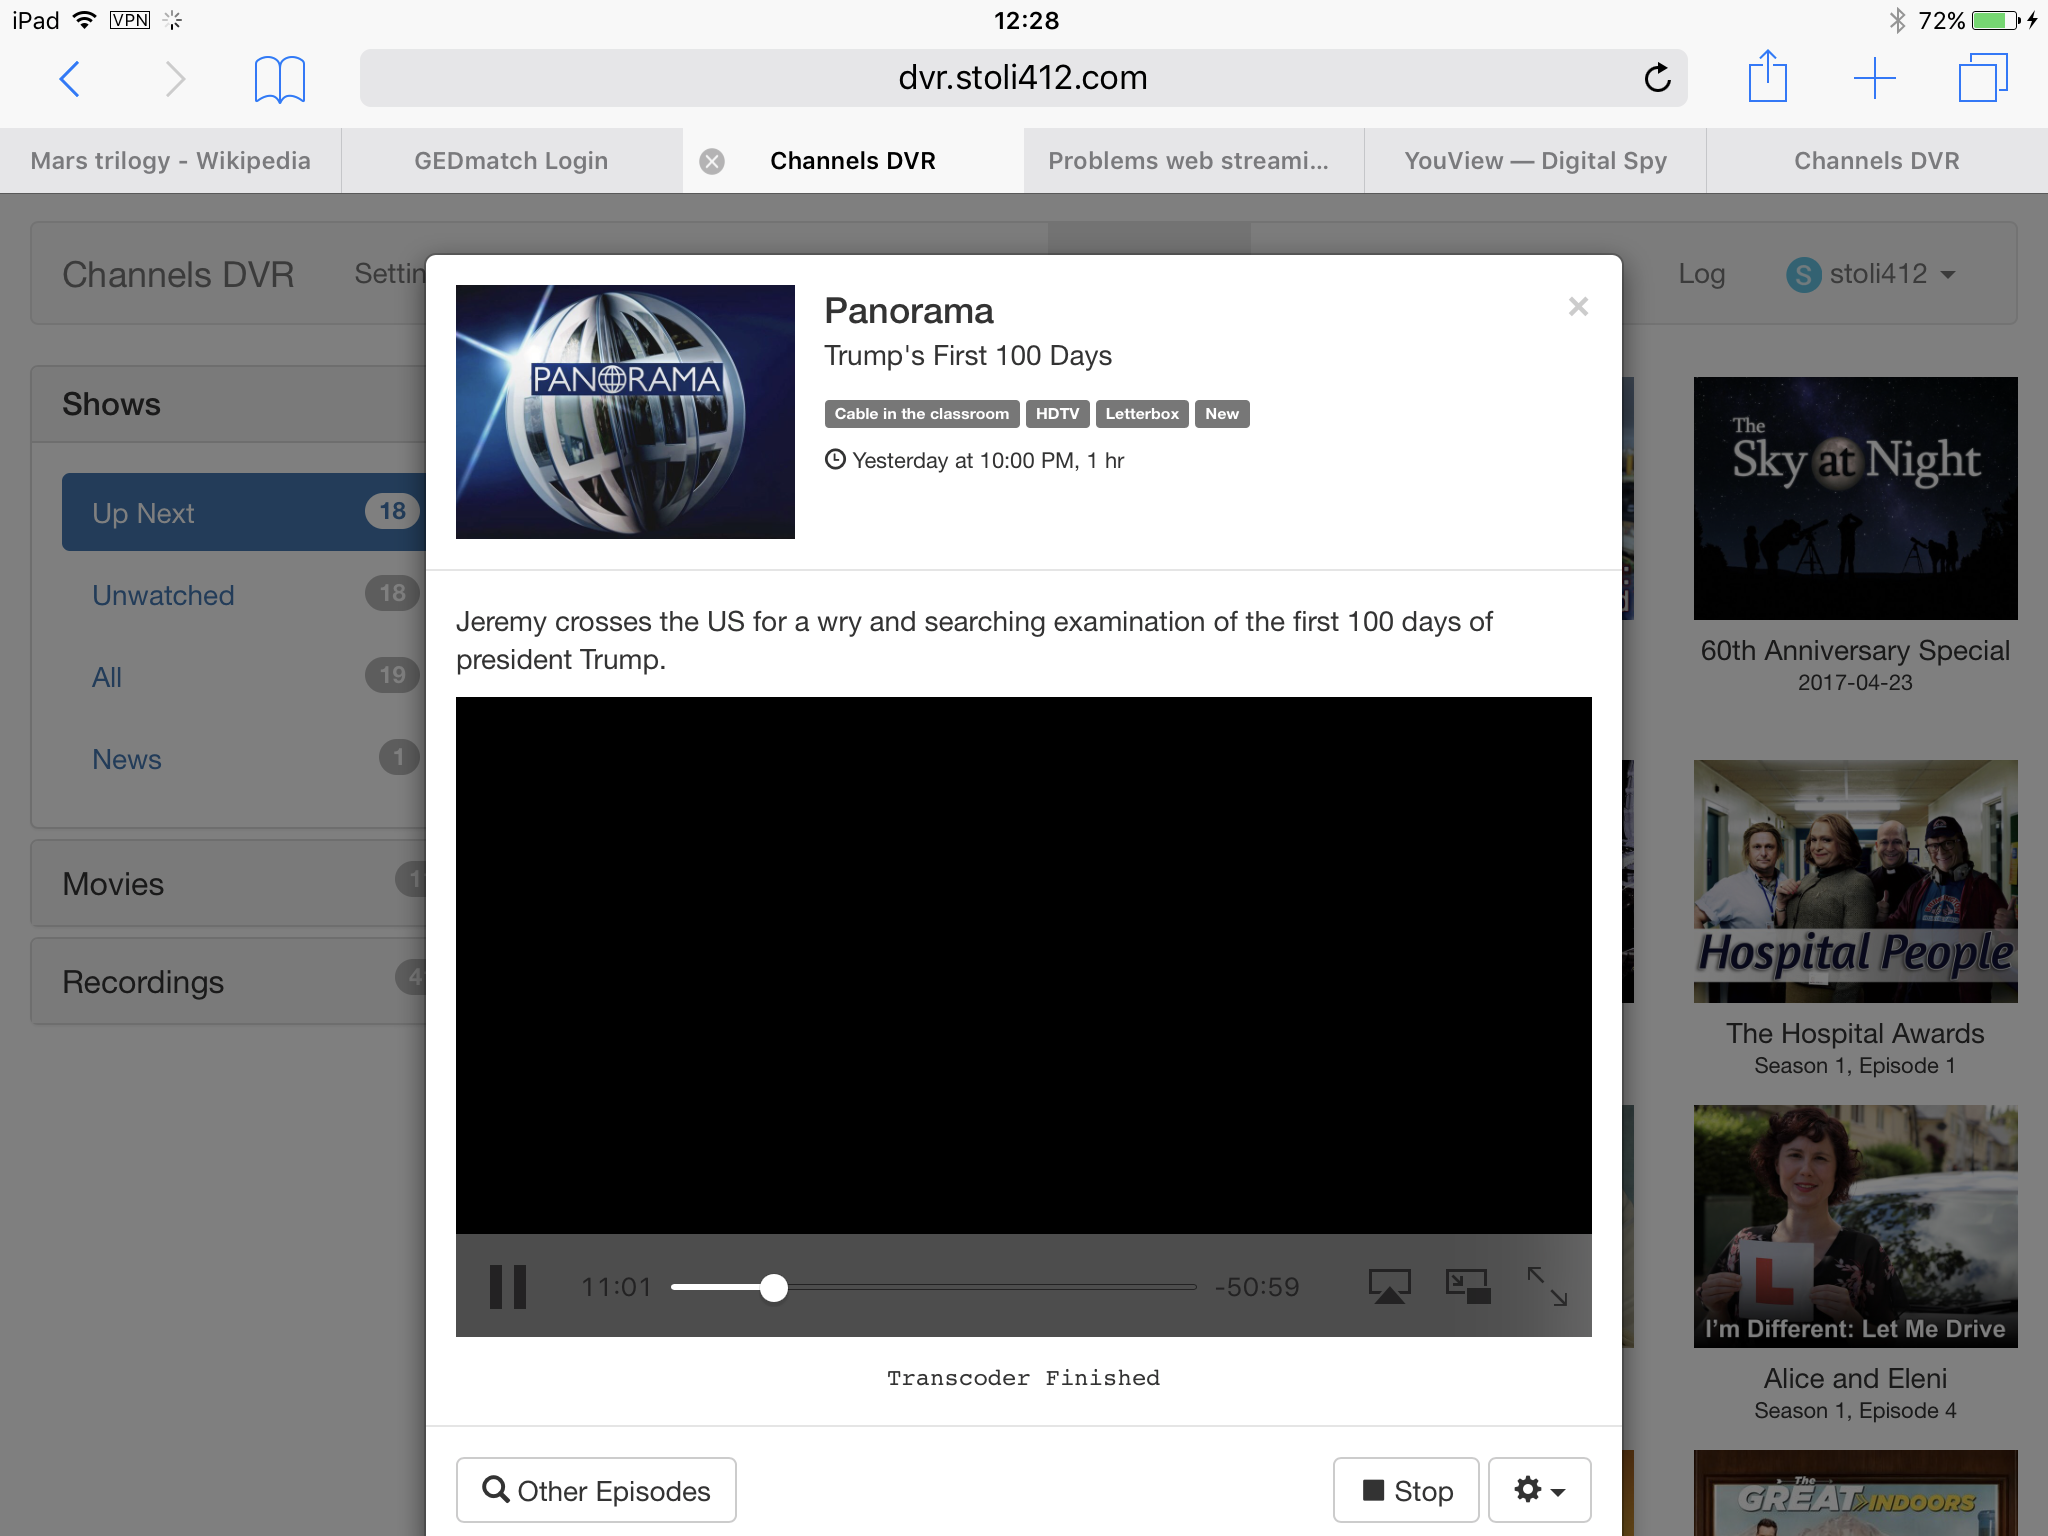Click the video progress slider knob

(x=773, y=1287)
